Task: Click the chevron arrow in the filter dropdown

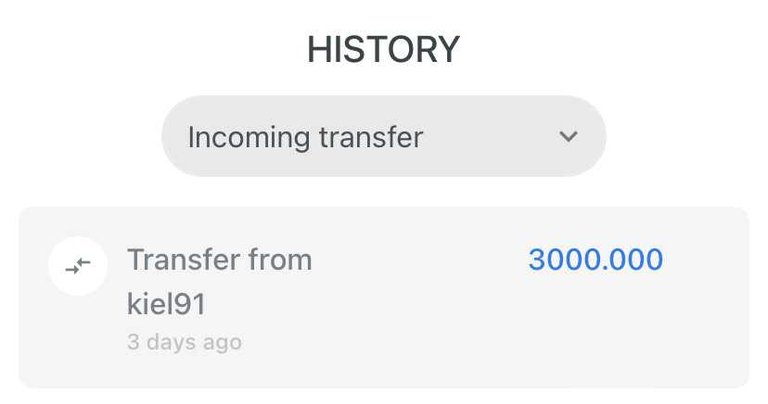Action: coord(568,136)
